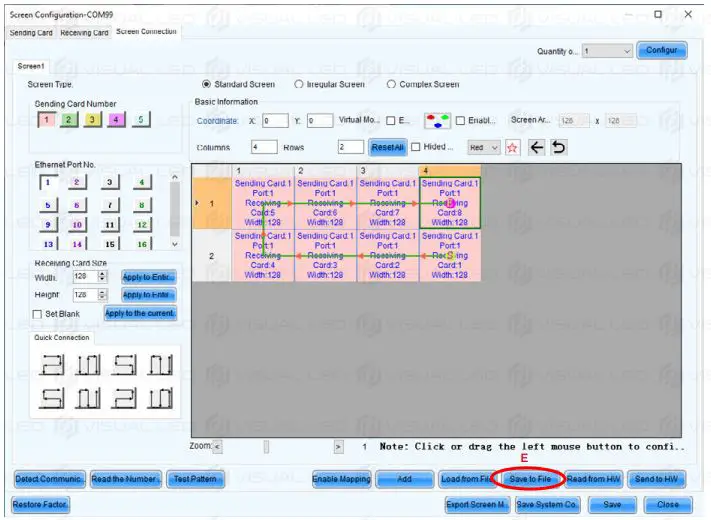Select Complex Screen radio button

point(391,84)
